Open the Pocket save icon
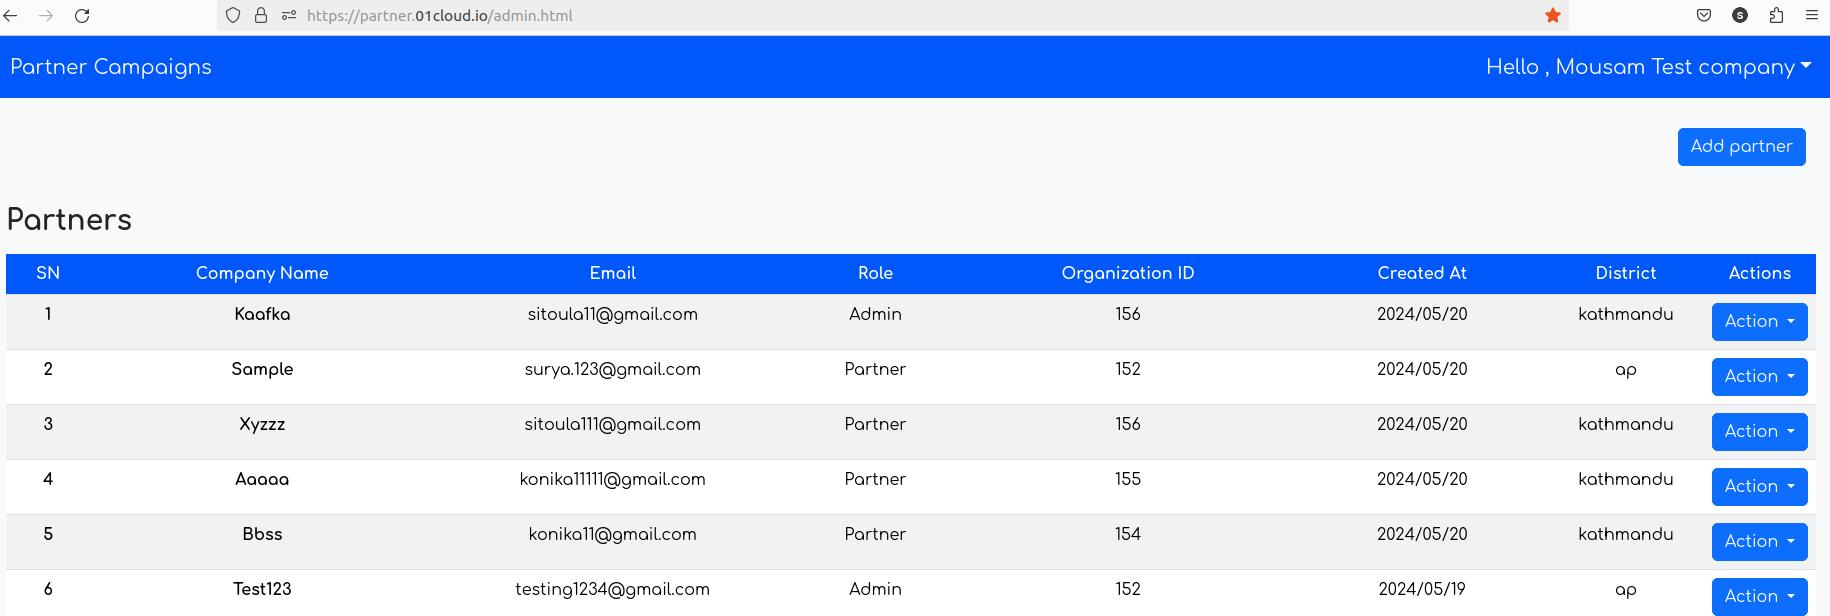1830x616 pixels. [1704, 15]
